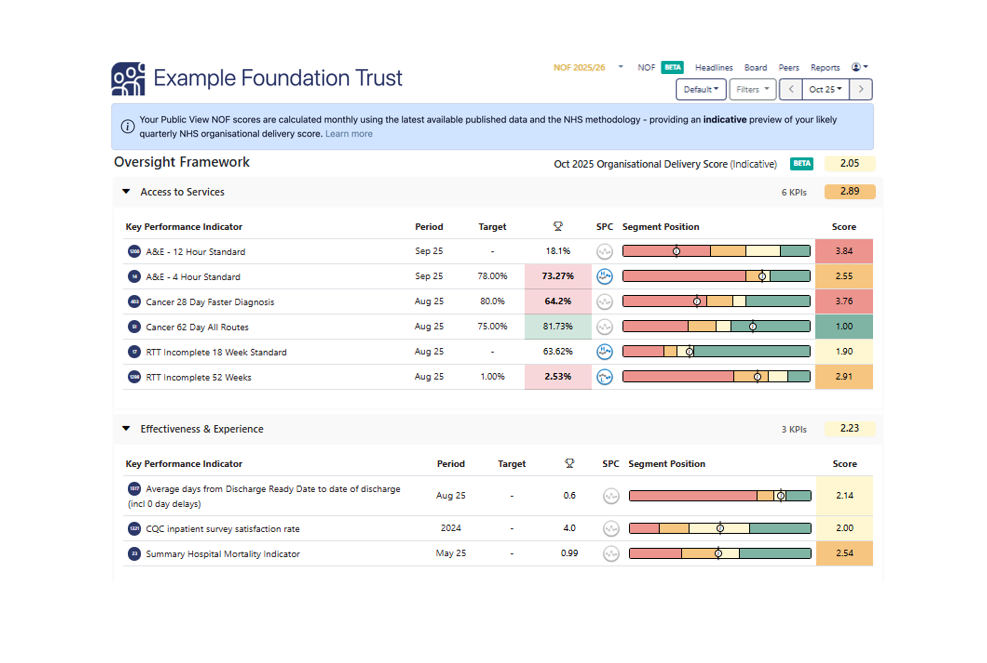Open the Default view dropdown
Image resolution: width=987 pixels, height=663 pixels.
pos(701,90)
